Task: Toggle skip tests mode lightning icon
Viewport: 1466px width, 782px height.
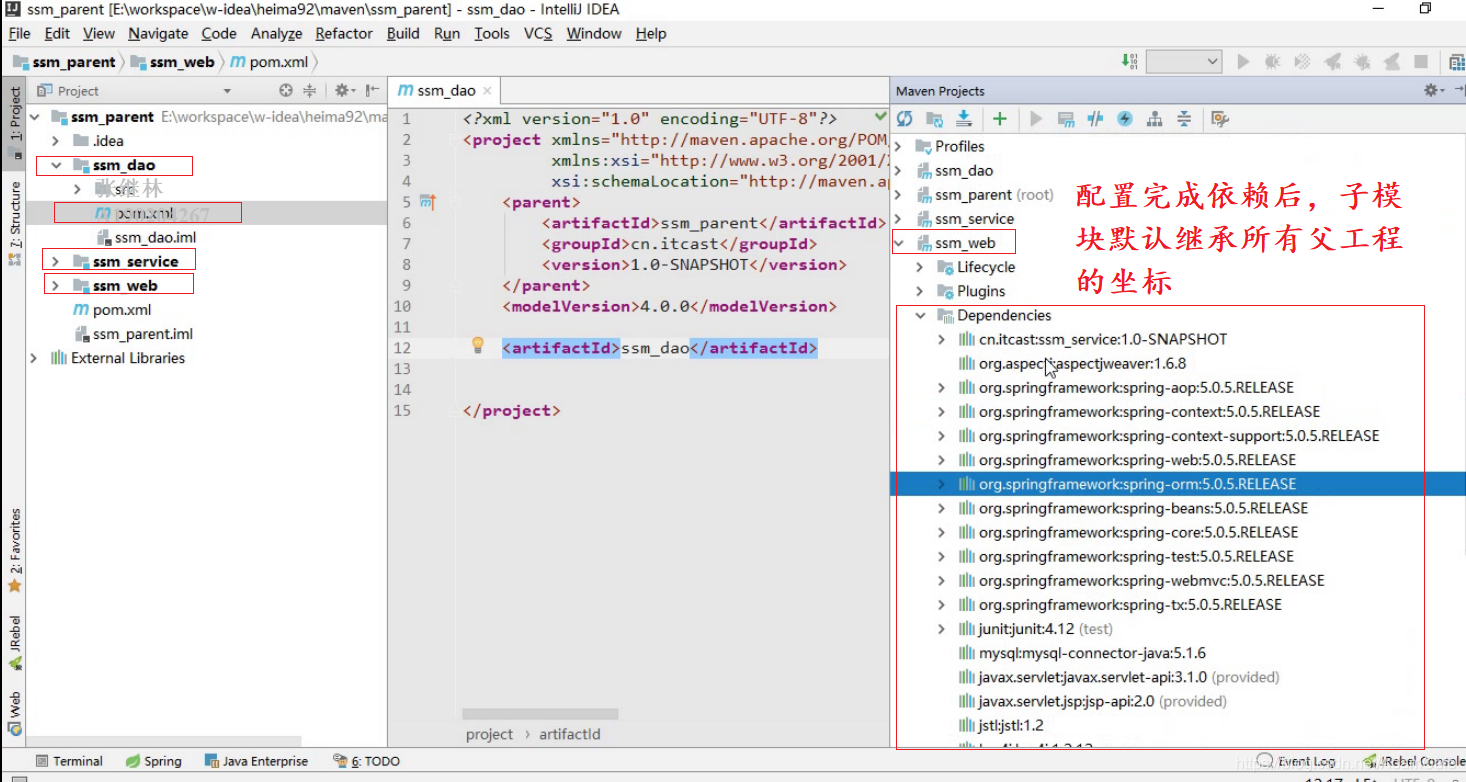Action: pyautogui.click(x=1125, y=119)
